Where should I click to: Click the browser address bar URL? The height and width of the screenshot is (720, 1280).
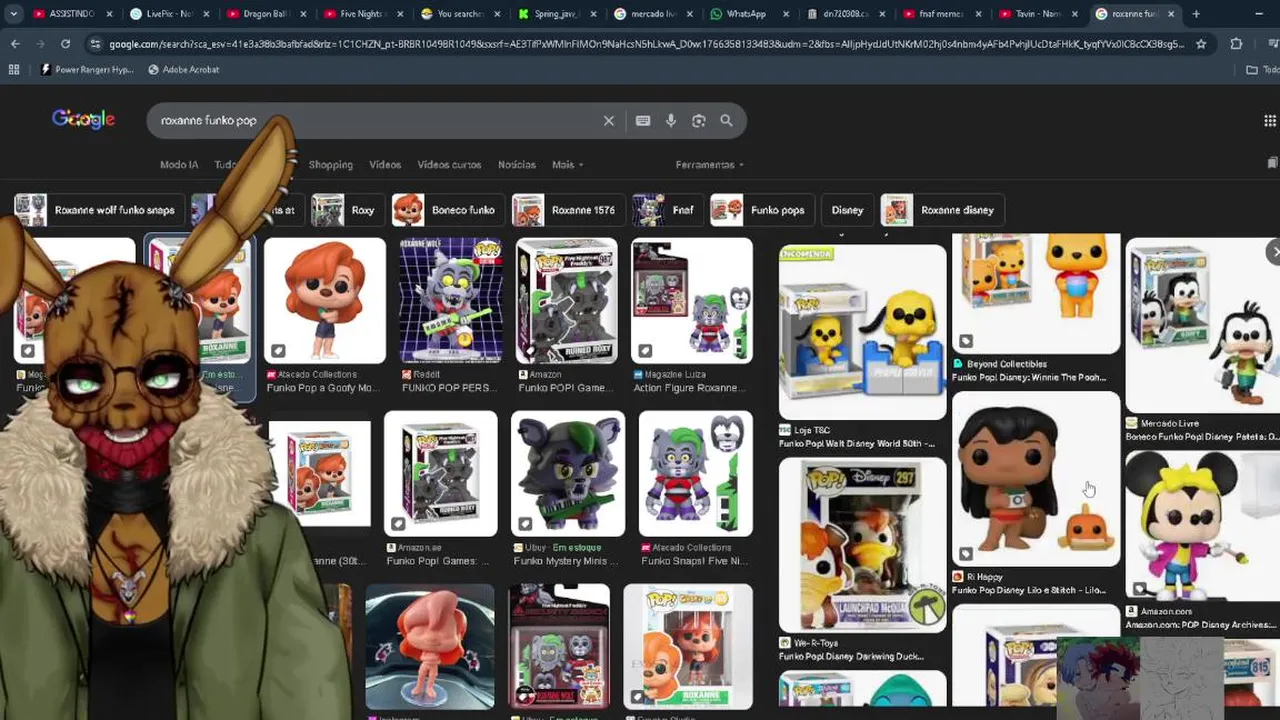pos(646,44)
